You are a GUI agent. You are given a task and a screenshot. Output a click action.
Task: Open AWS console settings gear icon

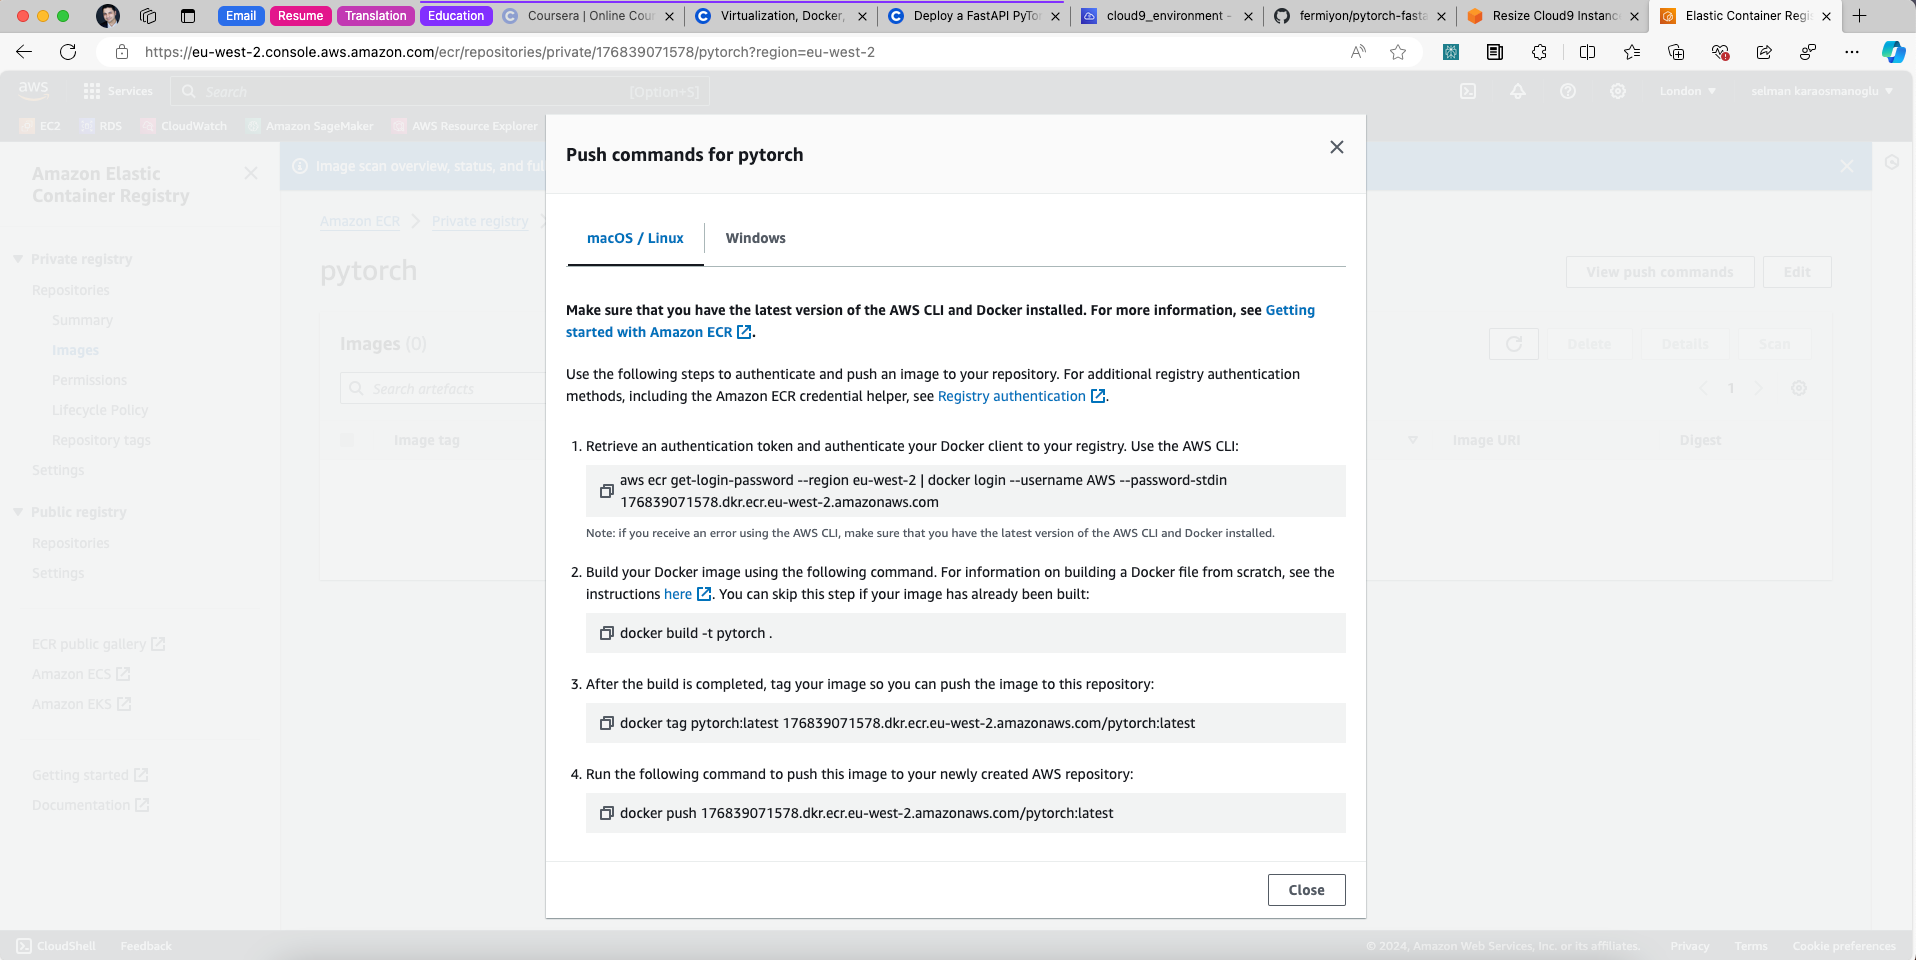pos(1618,91)
